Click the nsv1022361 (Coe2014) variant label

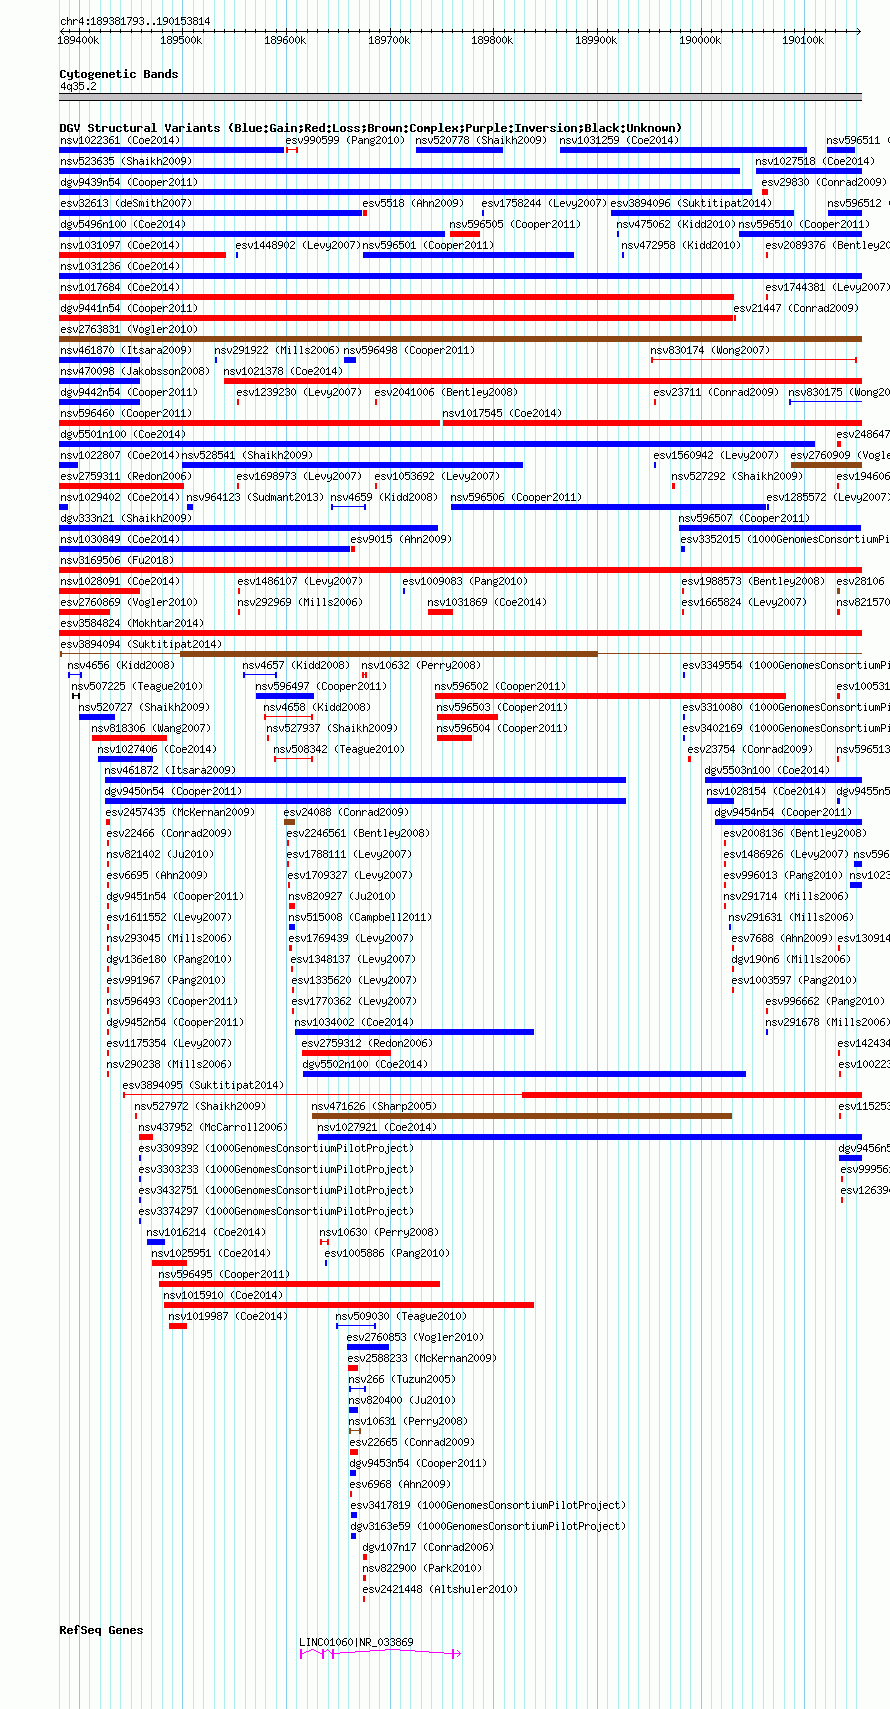coord(119,140)
